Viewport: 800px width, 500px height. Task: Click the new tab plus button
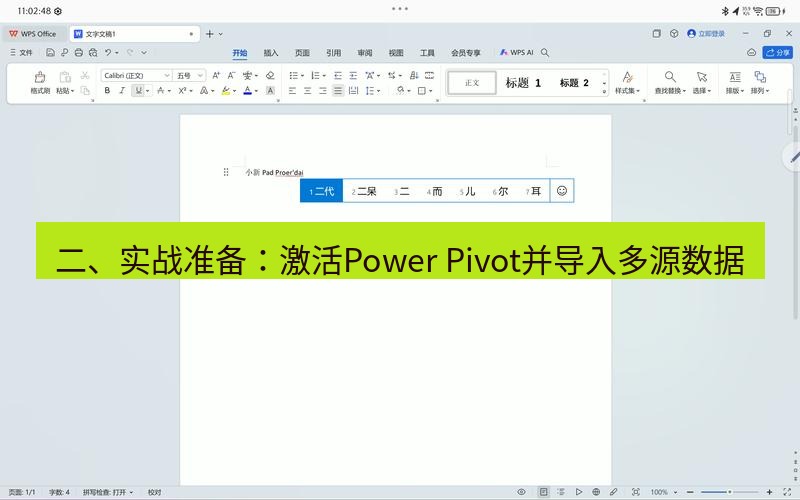point(209,34)
